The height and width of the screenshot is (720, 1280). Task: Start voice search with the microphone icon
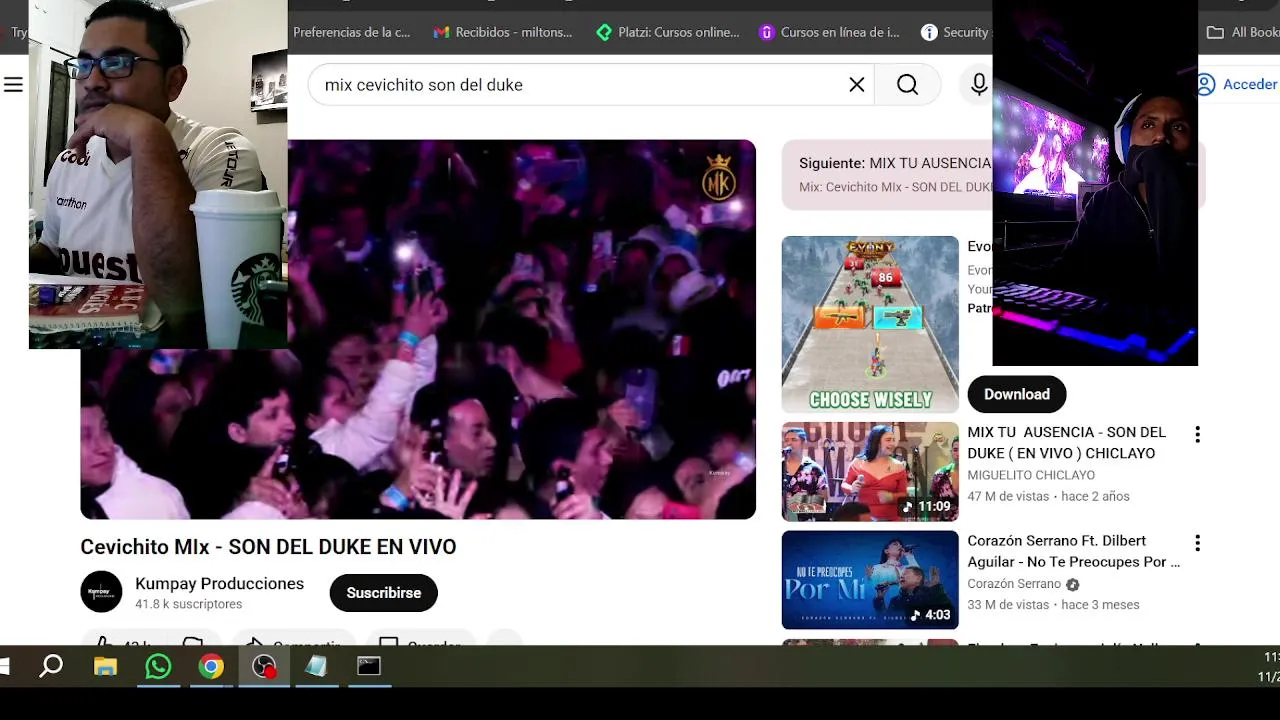[x=979, y=85]
